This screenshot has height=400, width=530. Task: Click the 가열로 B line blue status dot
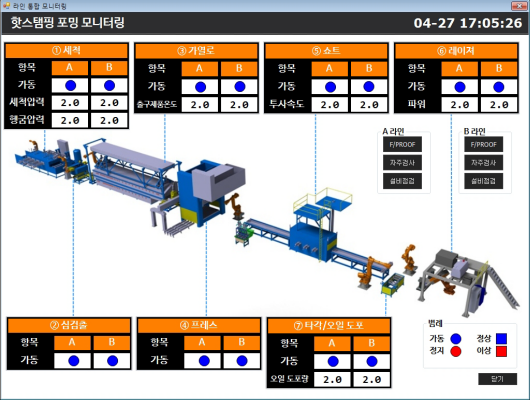click(240, 87)
